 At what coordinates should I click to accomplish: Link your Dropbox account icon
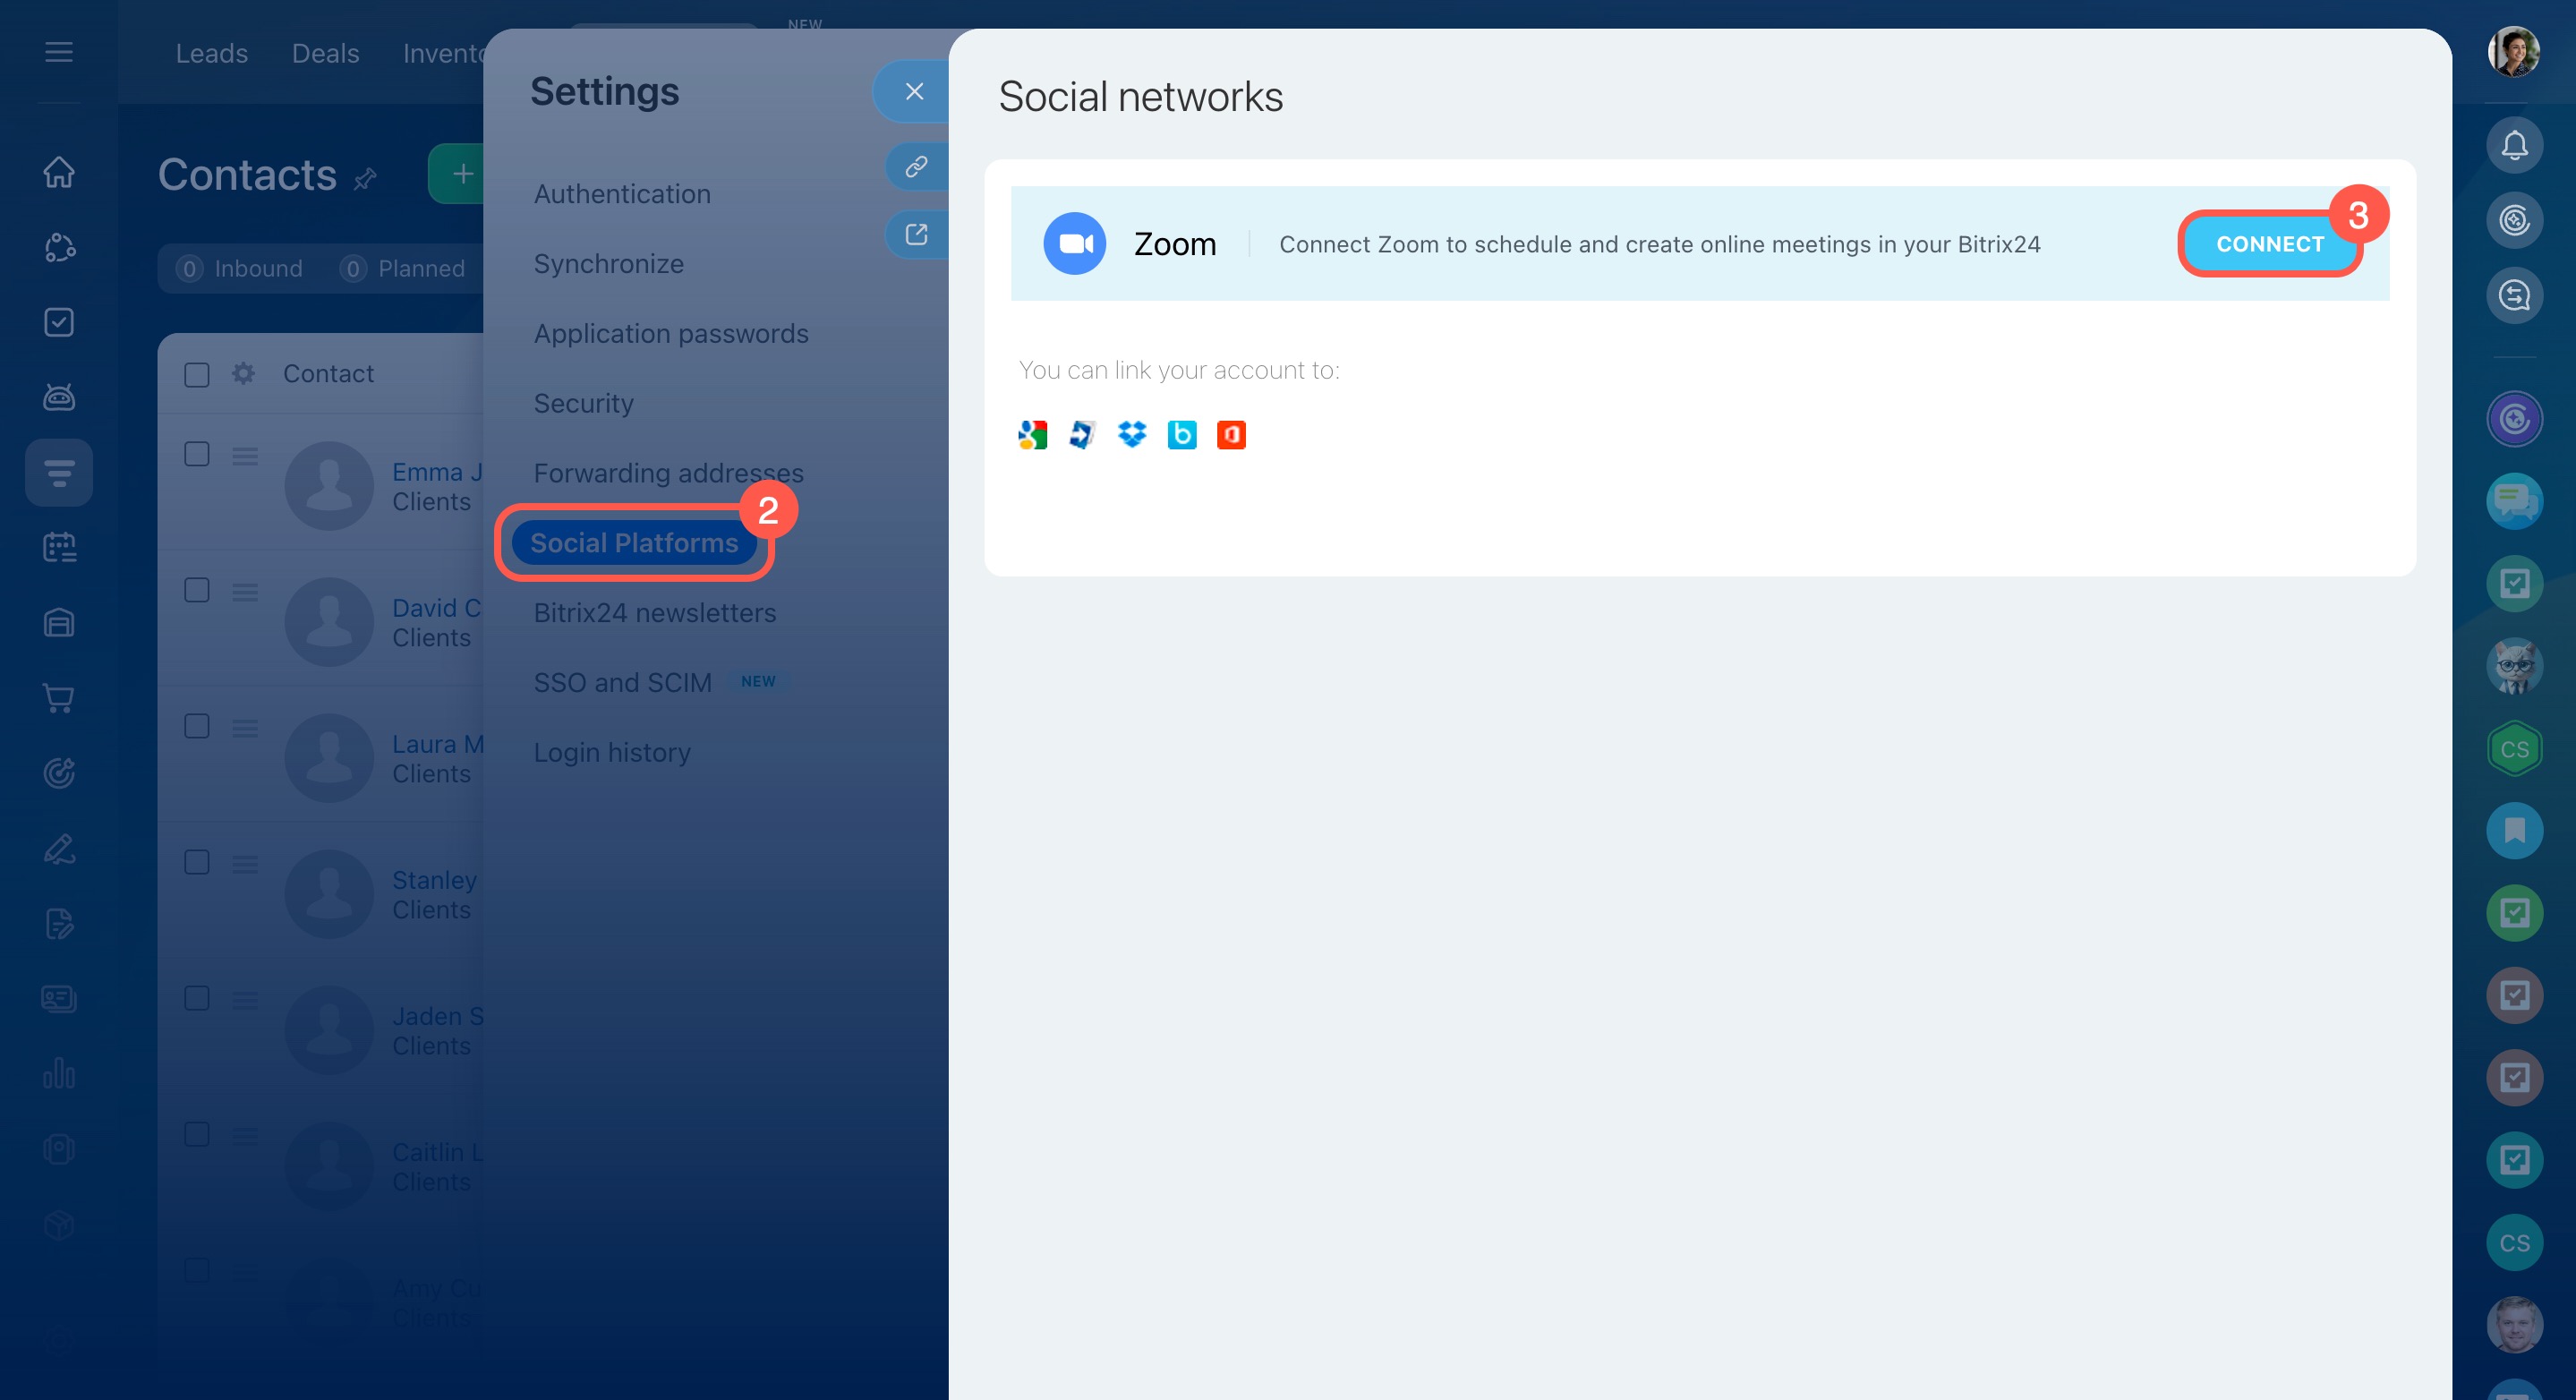tap(1132, 435)
